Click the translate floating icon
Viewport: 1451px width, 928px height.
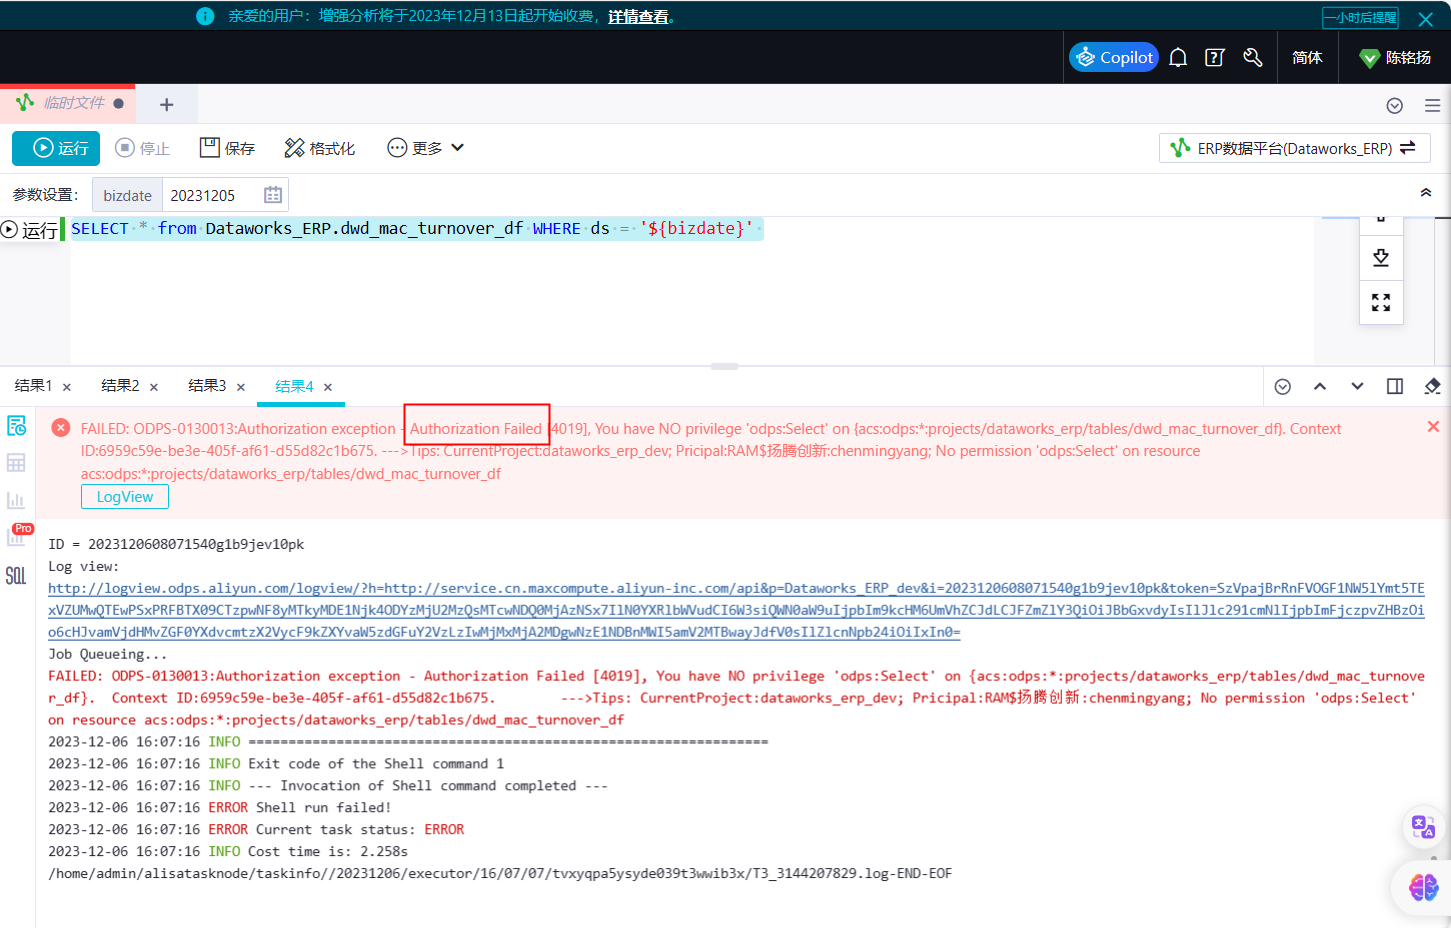pyautogui.click(x=1423, y=827)
